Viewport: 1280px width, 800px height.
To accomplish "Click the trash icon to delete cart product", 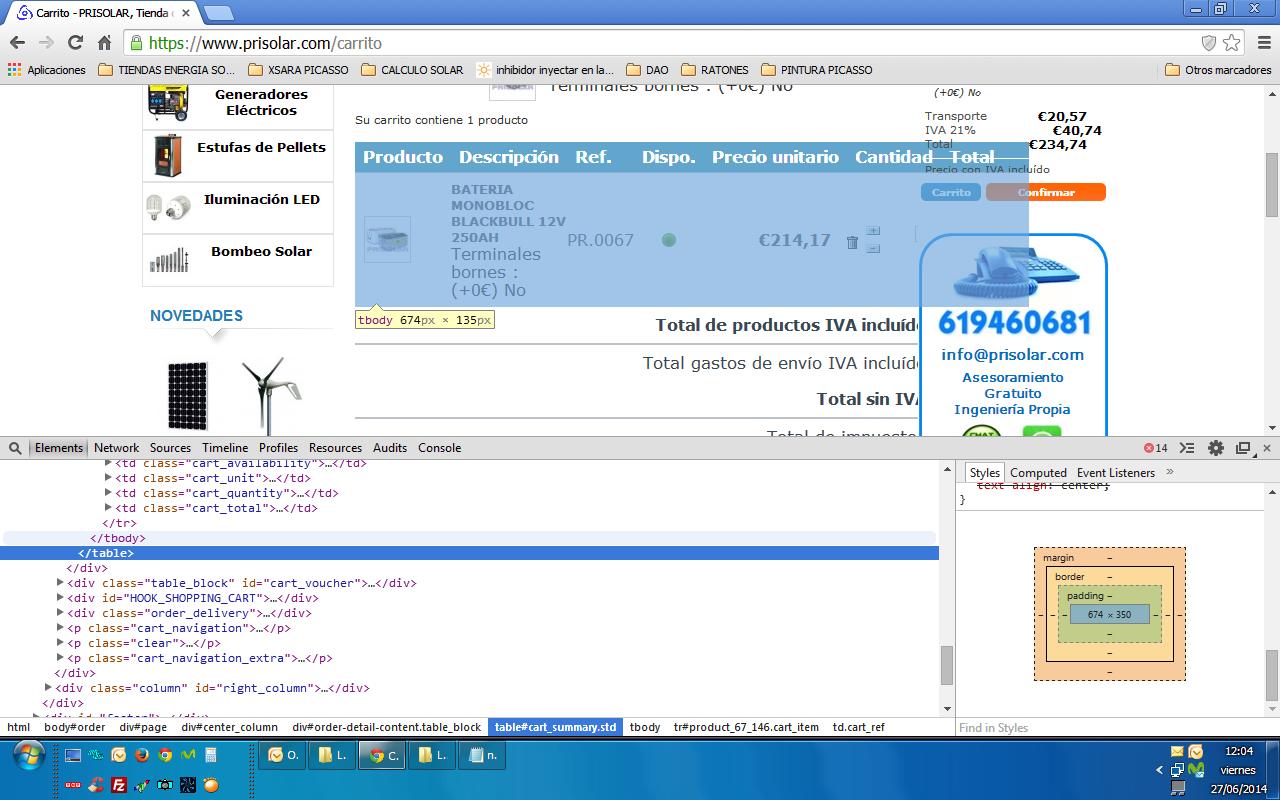I will point(852,242).
